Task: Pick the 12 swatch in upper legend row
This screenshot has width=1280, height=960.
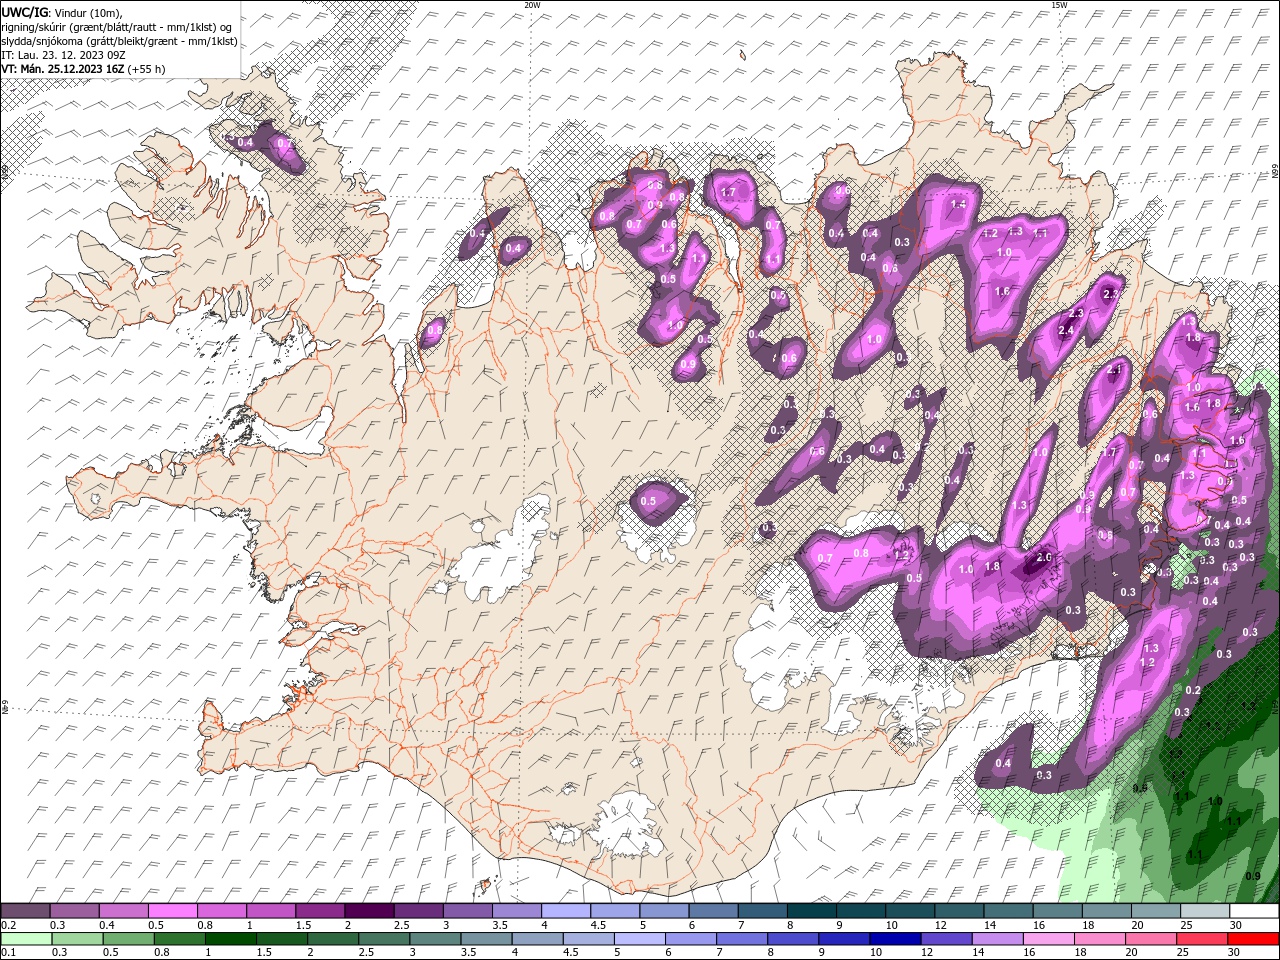Action: pyautogui.click(x=957, y=911)
